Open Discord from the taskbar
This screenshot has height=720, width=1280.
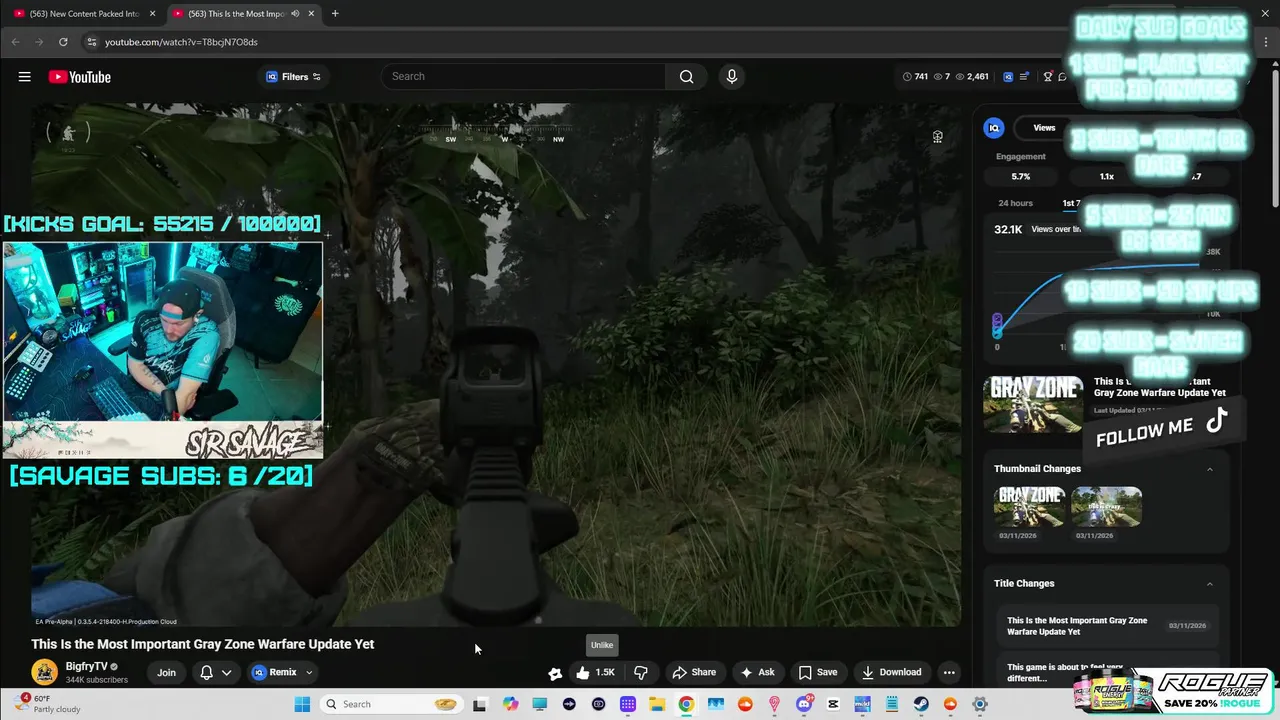pos(803,704)
